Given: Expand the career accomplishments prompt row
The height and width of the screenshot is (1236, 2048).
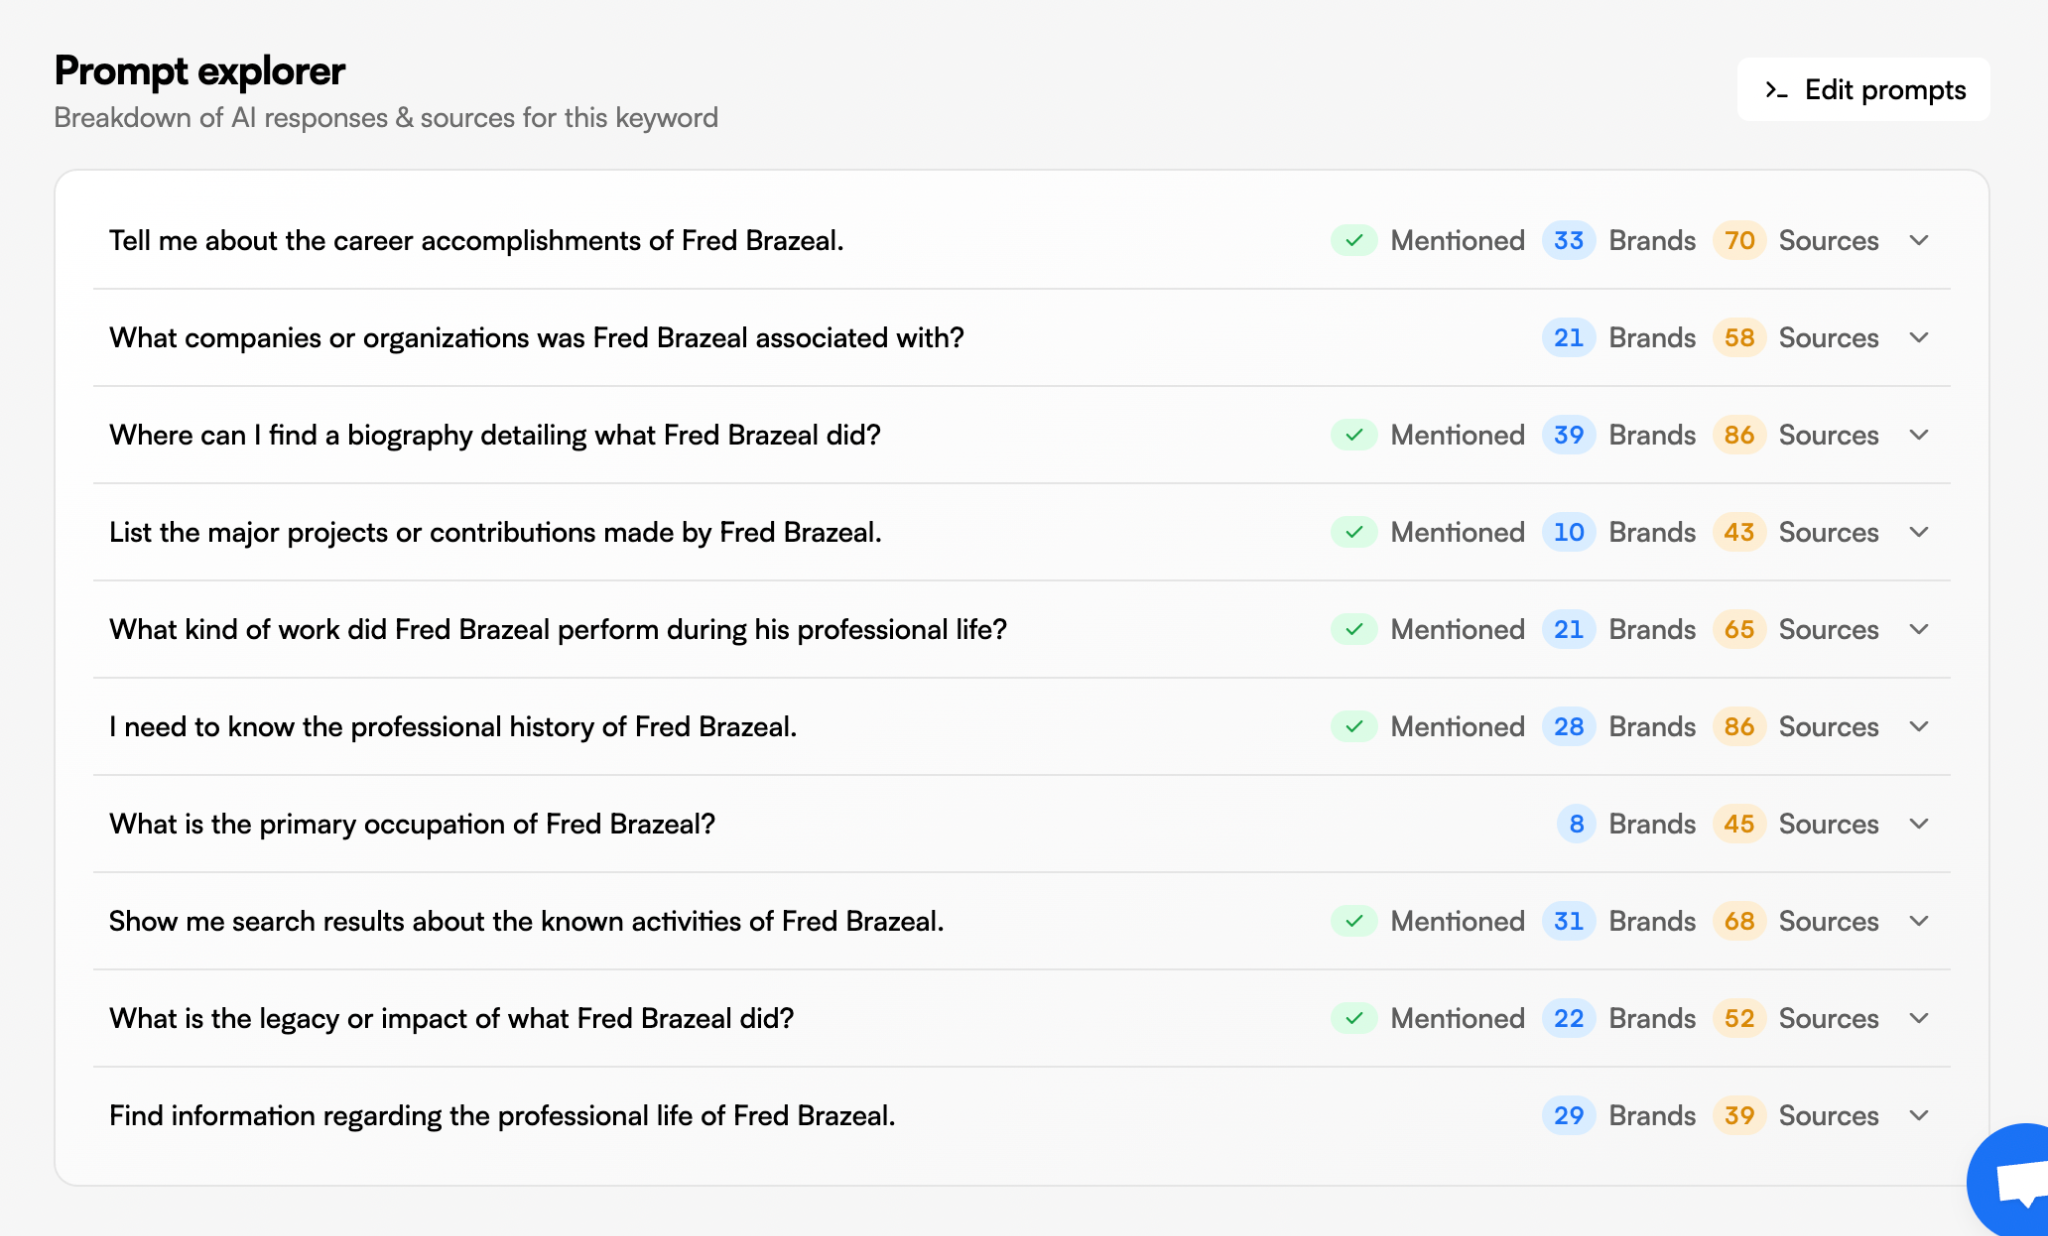Looking at the screenshot, I should pyautogui.click(x=1920, y=240).
